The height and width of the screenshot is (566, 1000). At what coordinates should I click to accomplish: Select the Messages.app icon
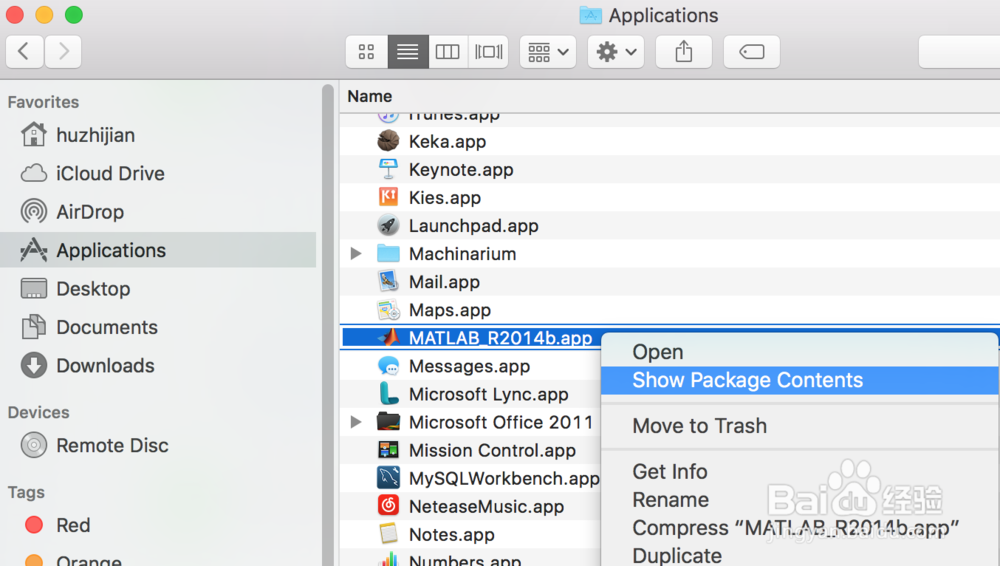tap(388, 366)
